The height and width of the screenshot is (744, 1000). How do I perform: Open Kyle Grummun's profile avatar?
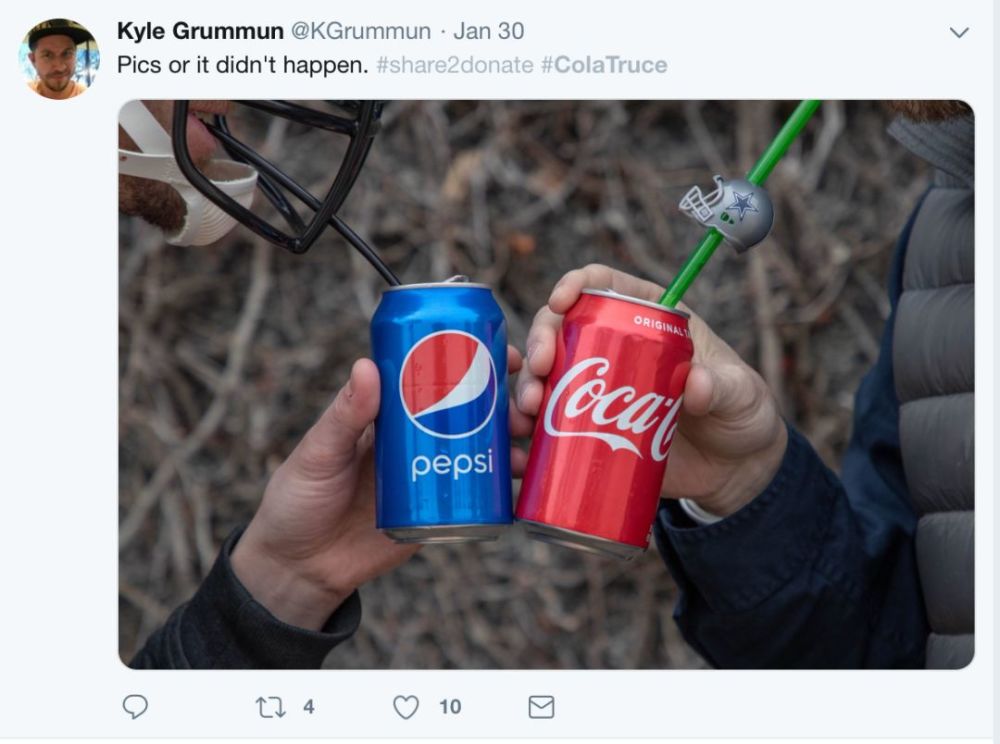pyautogui.click(x=59, y=59)
